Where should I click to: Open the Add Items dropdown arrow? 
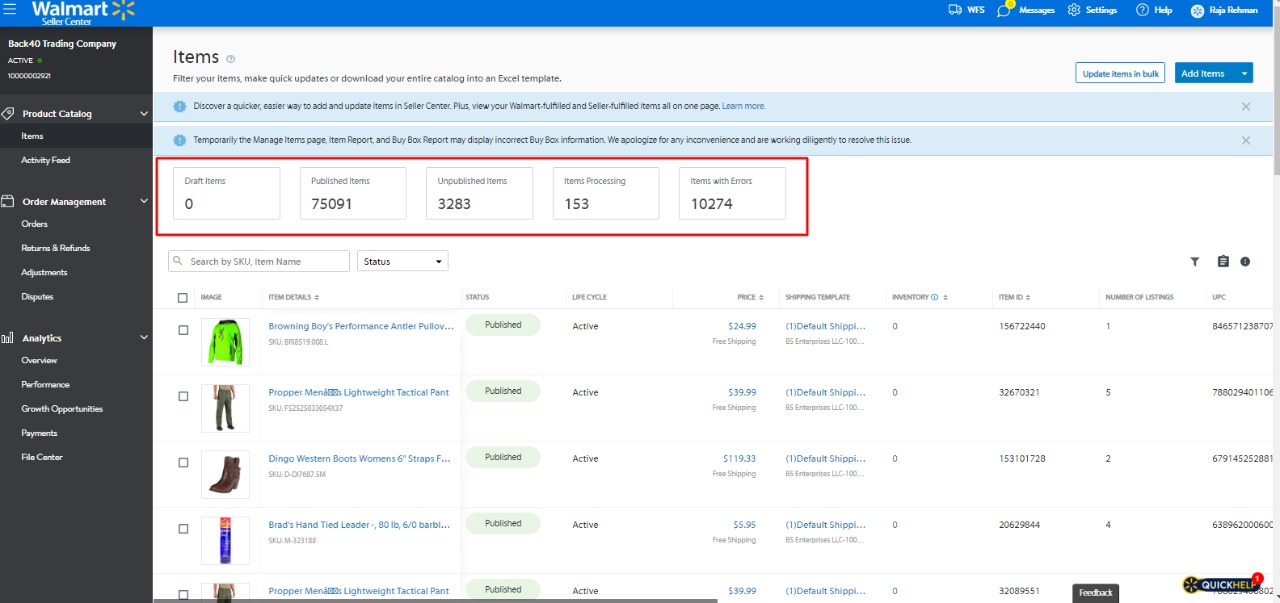(x=1243, y=73)
